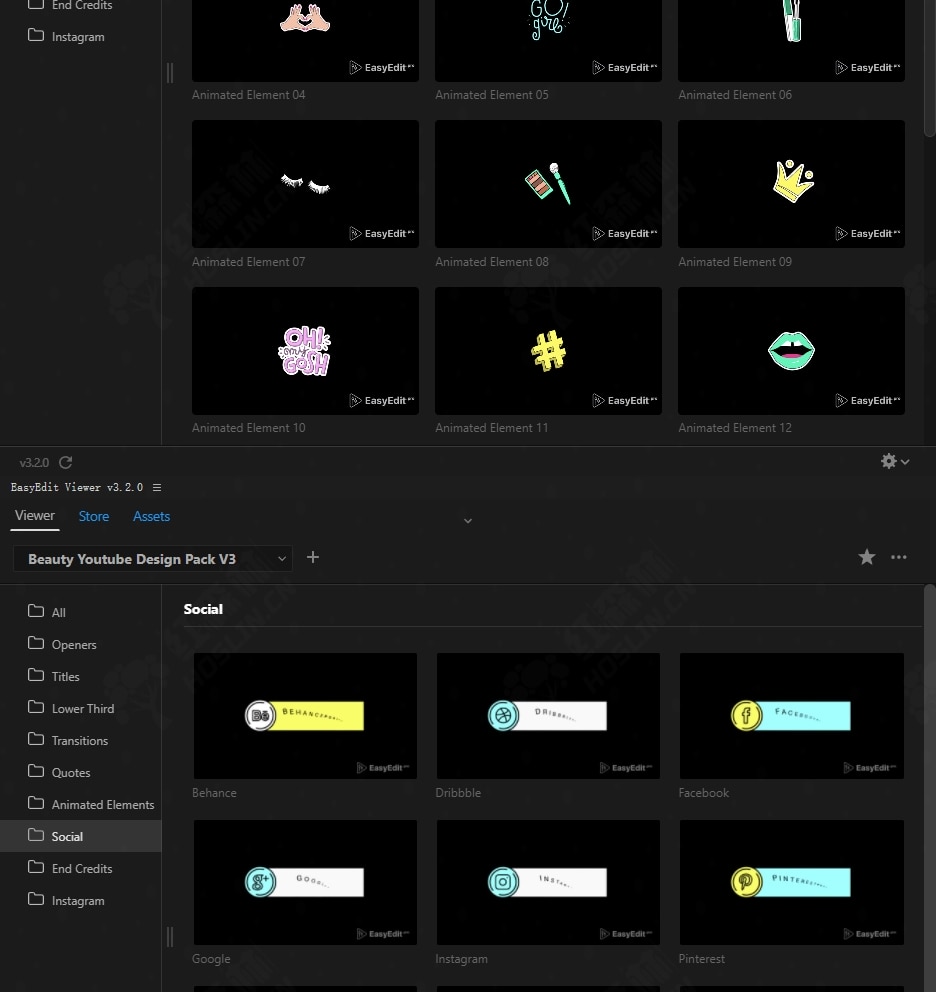Expand the chevron below the tab row
936x992 pixels.
(x=468, y=521)
